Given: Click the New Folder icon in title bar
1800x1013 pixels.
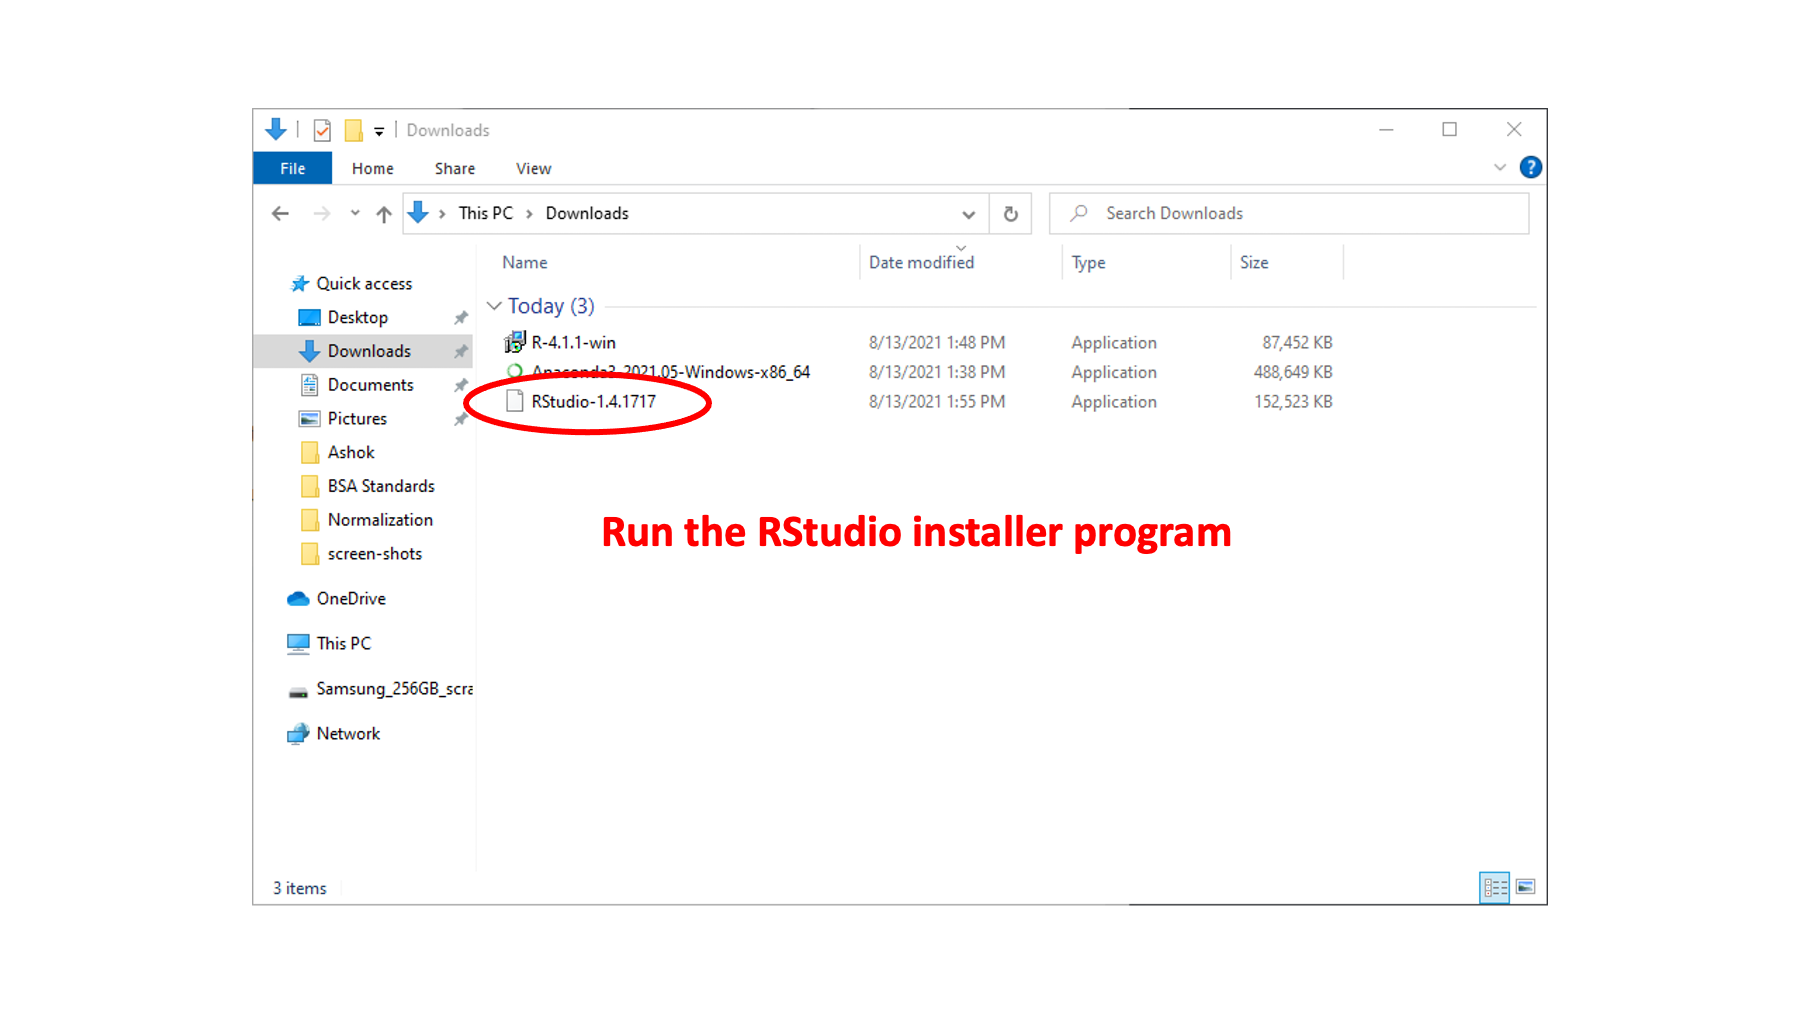Looking at the screenshot, I should [x=353, y=130].
